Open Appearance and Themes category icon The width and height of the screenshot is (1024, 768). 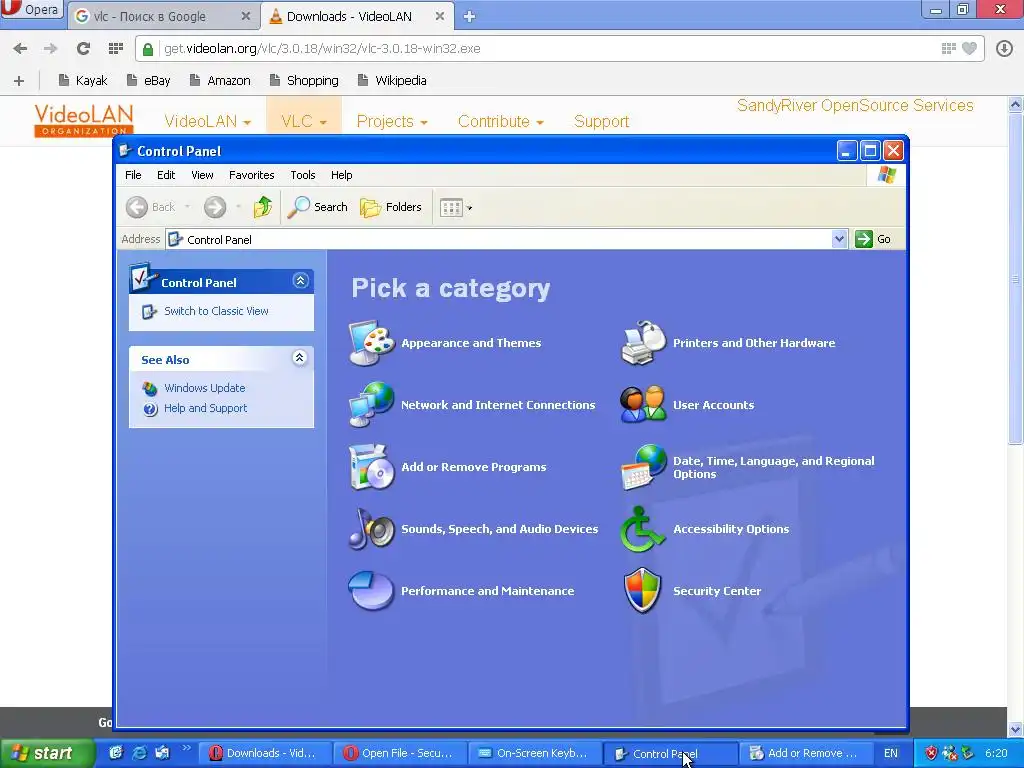(371, 343)
